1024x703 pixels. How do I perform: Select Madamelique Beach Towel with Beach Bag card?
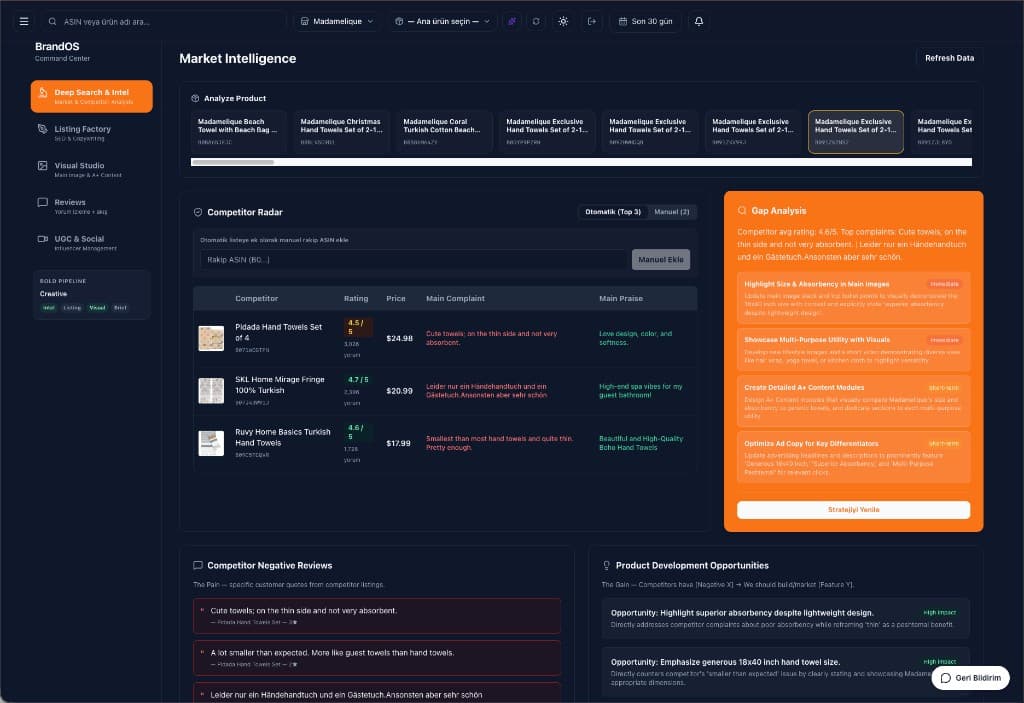click(x=238, y=132)
